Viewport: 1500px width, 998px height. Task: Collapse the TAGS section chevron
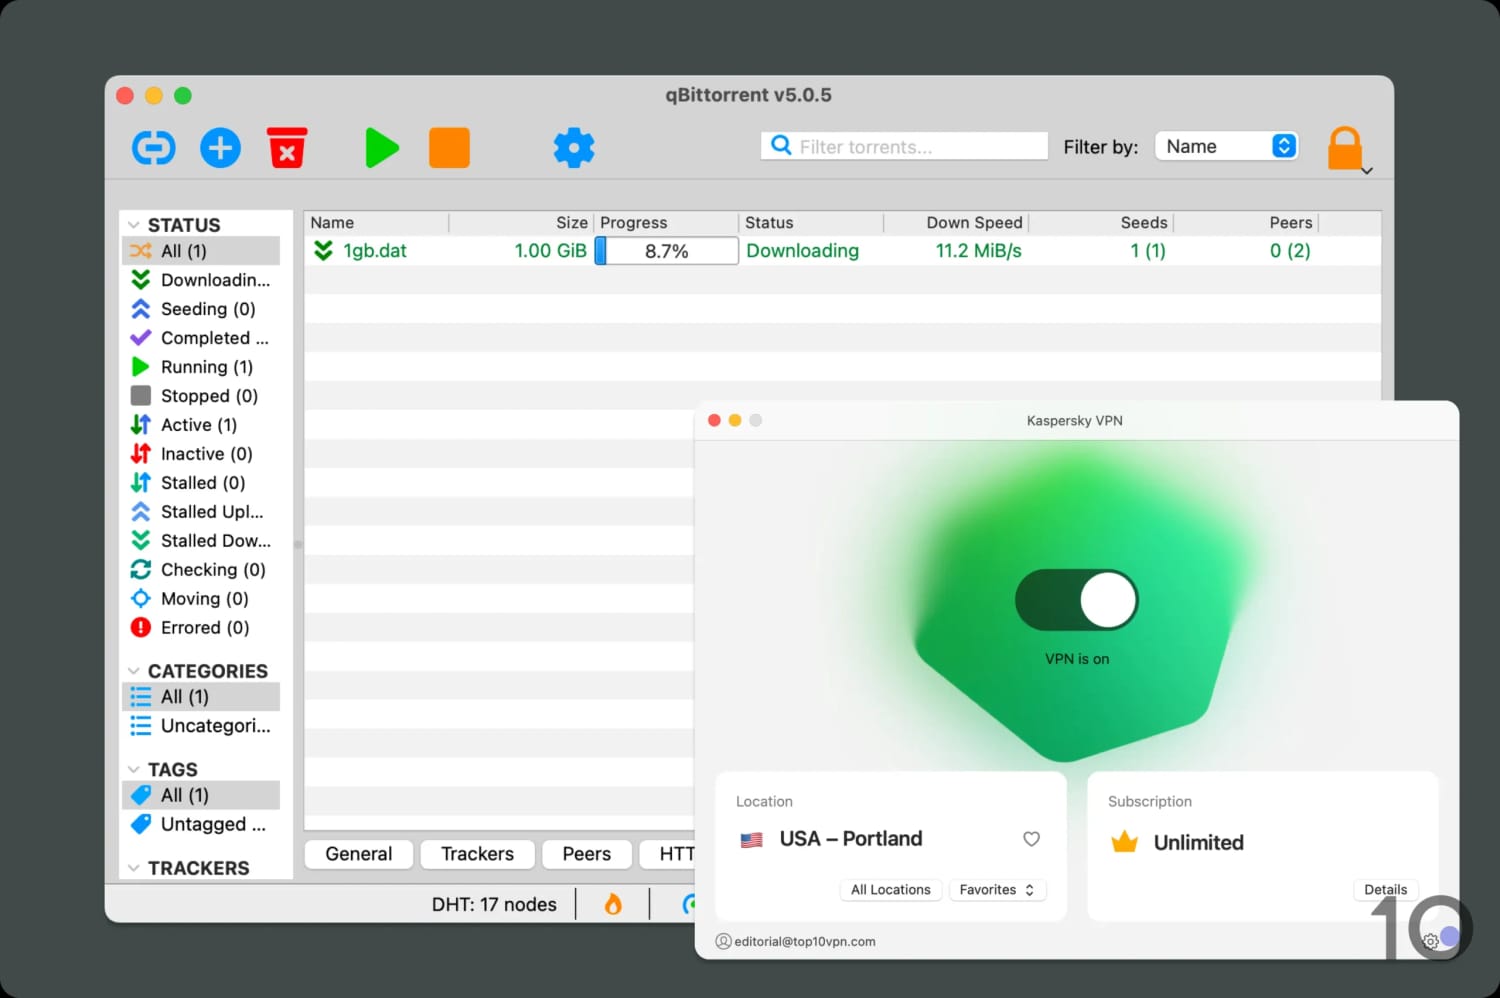tap(134, 770)
